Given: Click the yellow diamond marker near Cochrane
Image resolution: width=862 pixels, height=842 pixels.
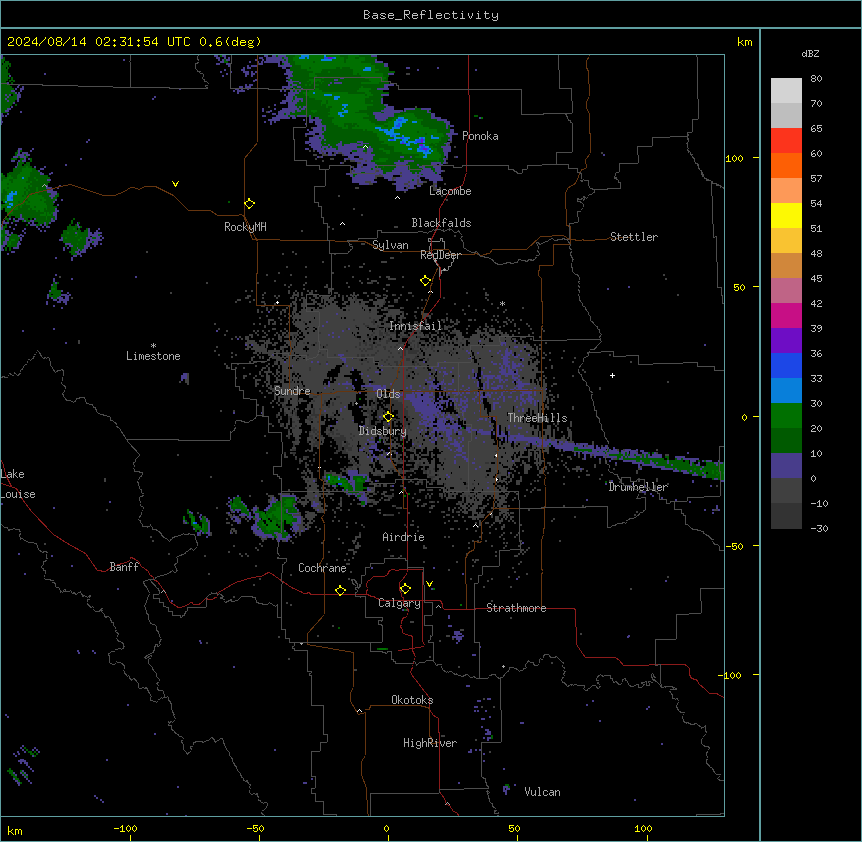Looking at the screenshot, I should click(340, 590).
